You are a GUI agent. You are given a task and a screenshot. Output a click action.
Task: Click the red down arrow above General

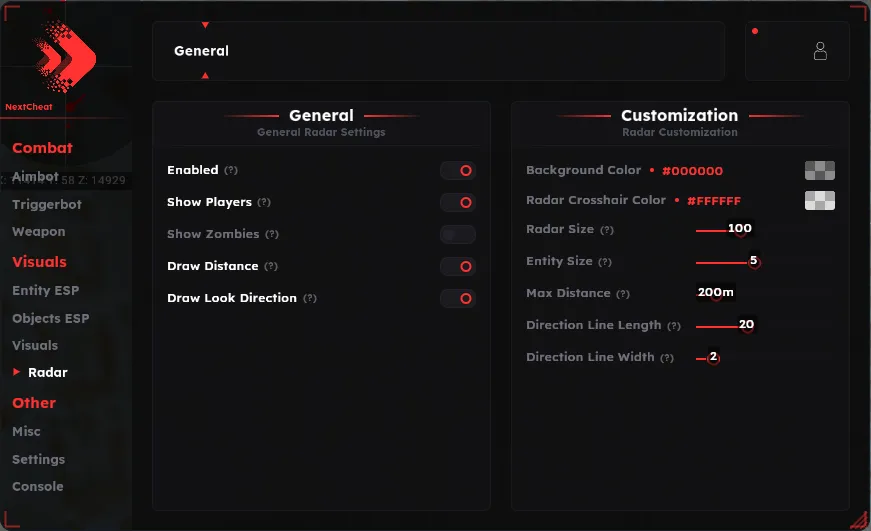(x=206, y=25)
